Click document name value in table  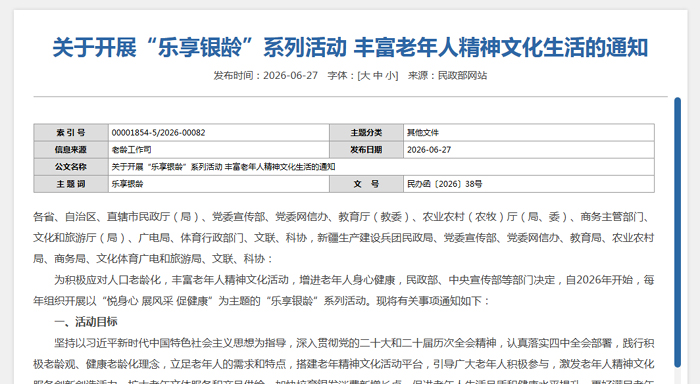tap(223, 167)
